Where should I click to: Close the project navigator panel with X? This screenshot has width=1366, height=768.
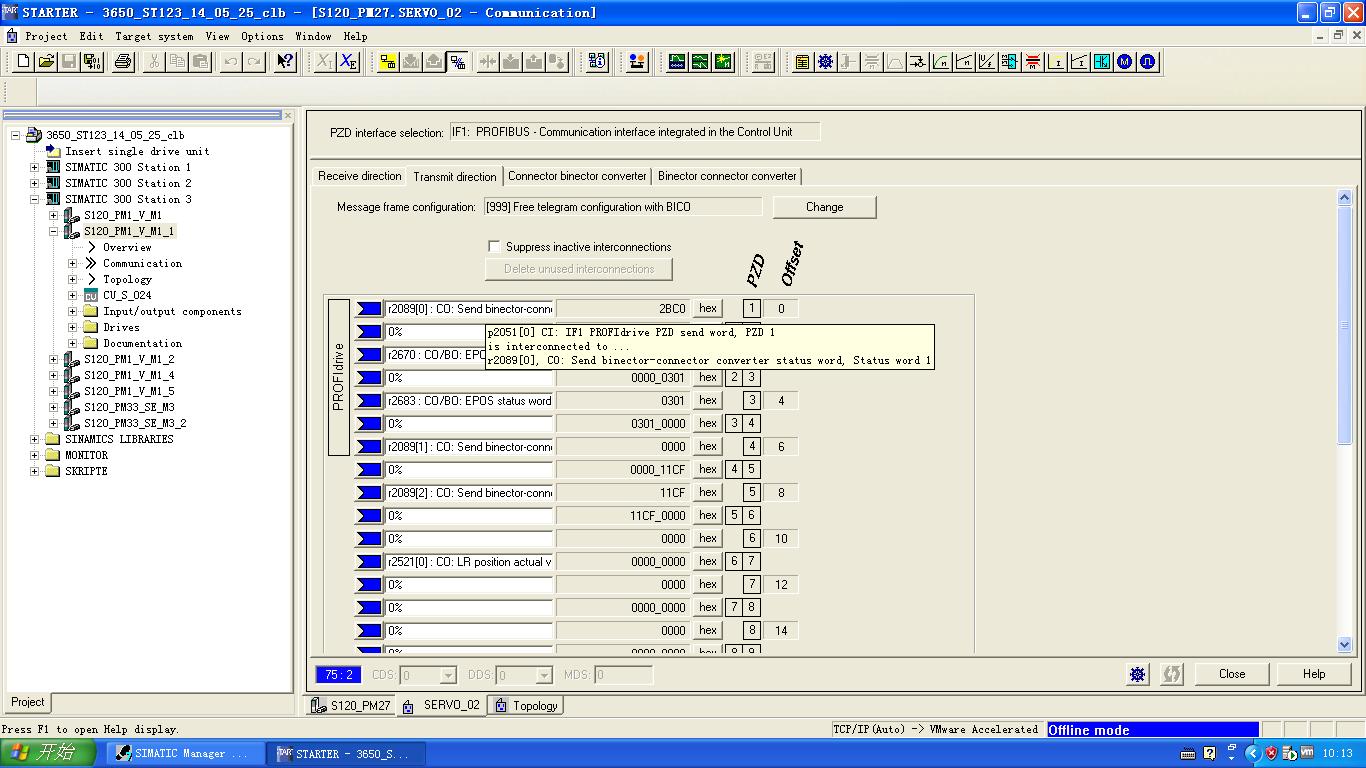(x=288, y=115)
